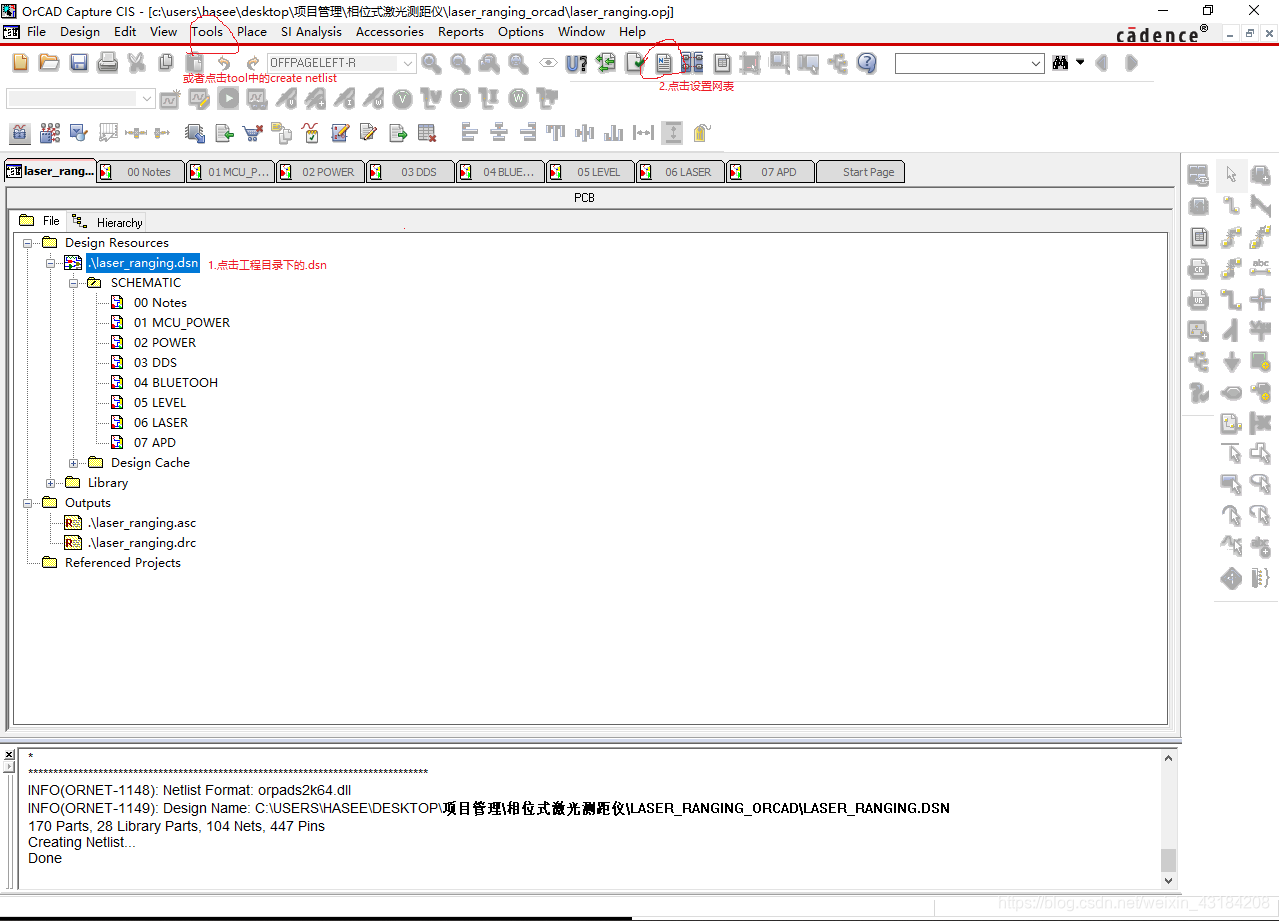1279x921 pixels.
Task: Select 07 APD schematic page
Action: pos(155,442)
